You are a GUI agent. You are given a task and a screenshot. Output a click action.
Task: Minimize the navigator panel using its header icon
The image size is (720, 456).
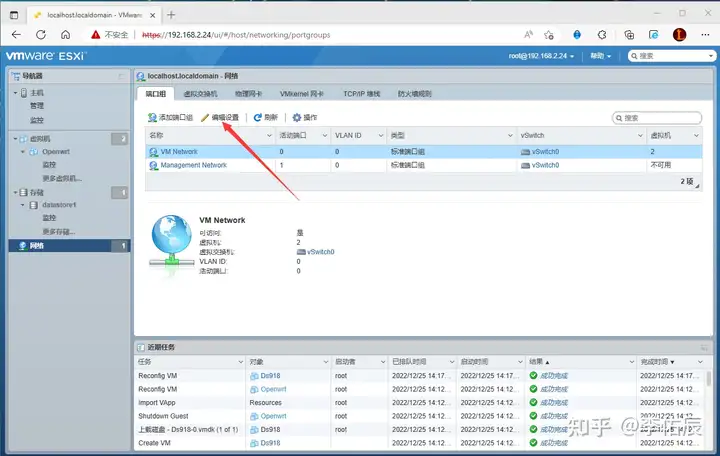pos(121,76)
